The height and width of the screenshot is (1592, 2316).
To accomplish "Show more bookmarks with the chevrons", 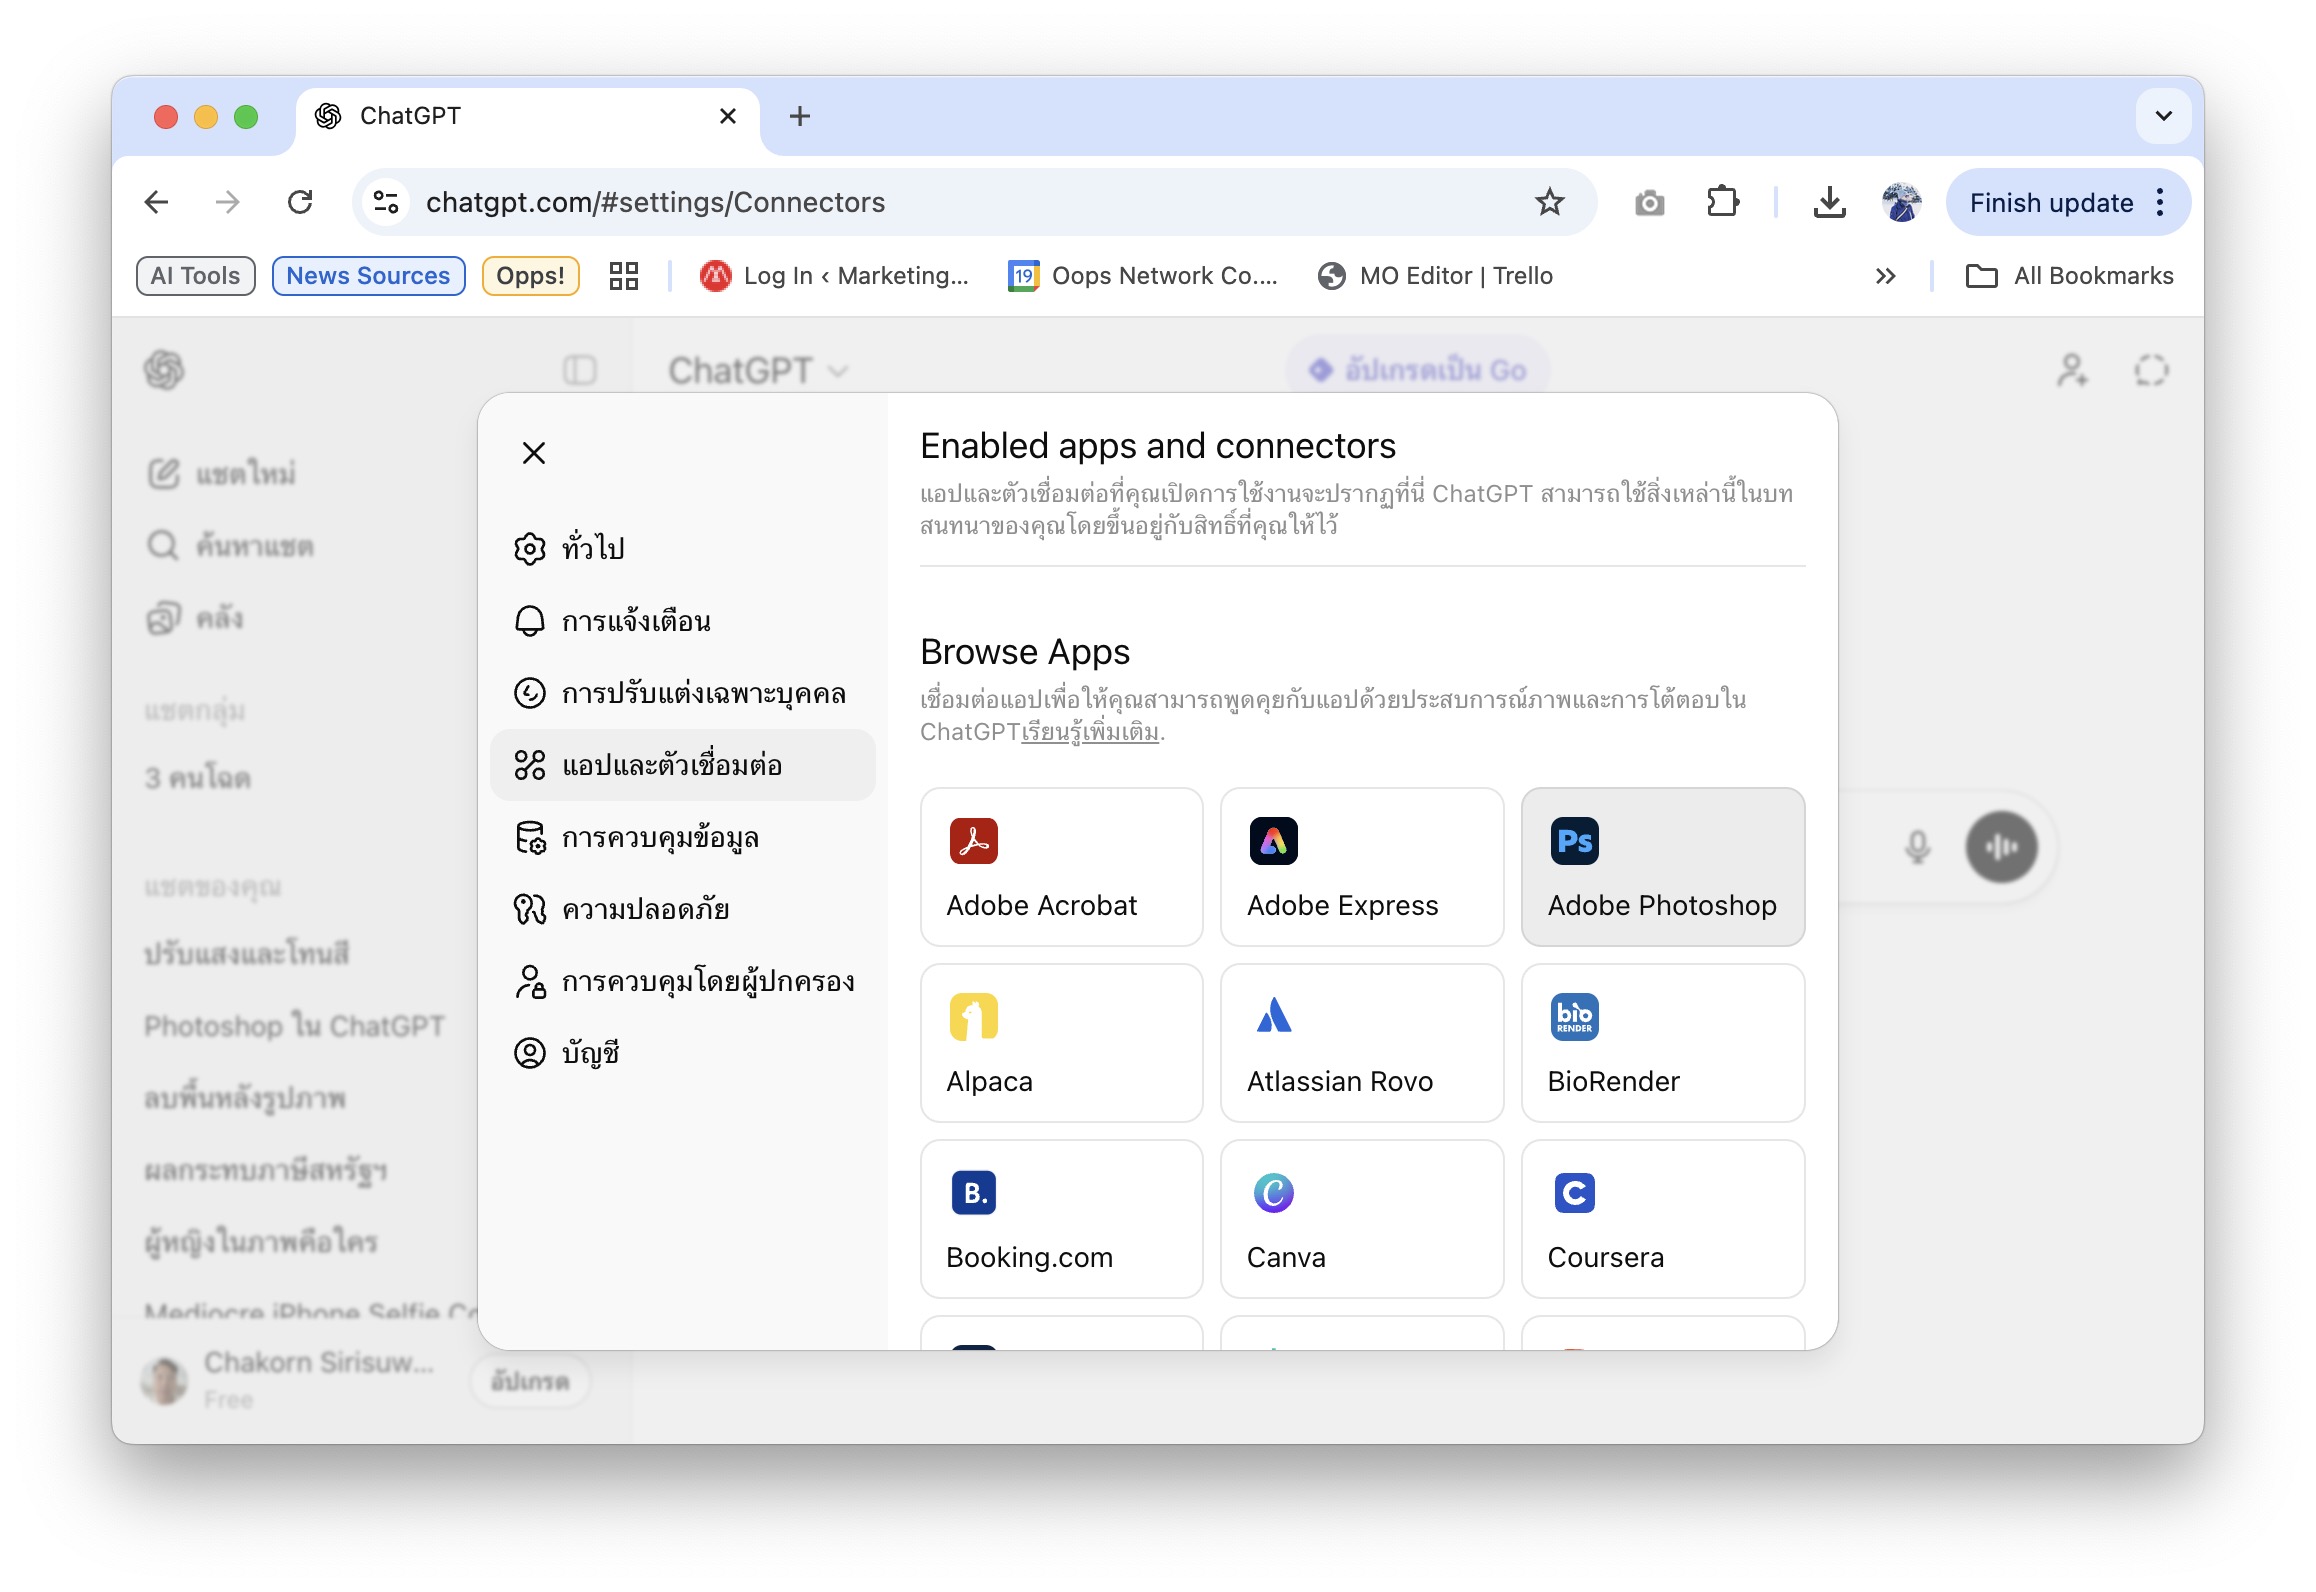I will (x=1886, y=276).
